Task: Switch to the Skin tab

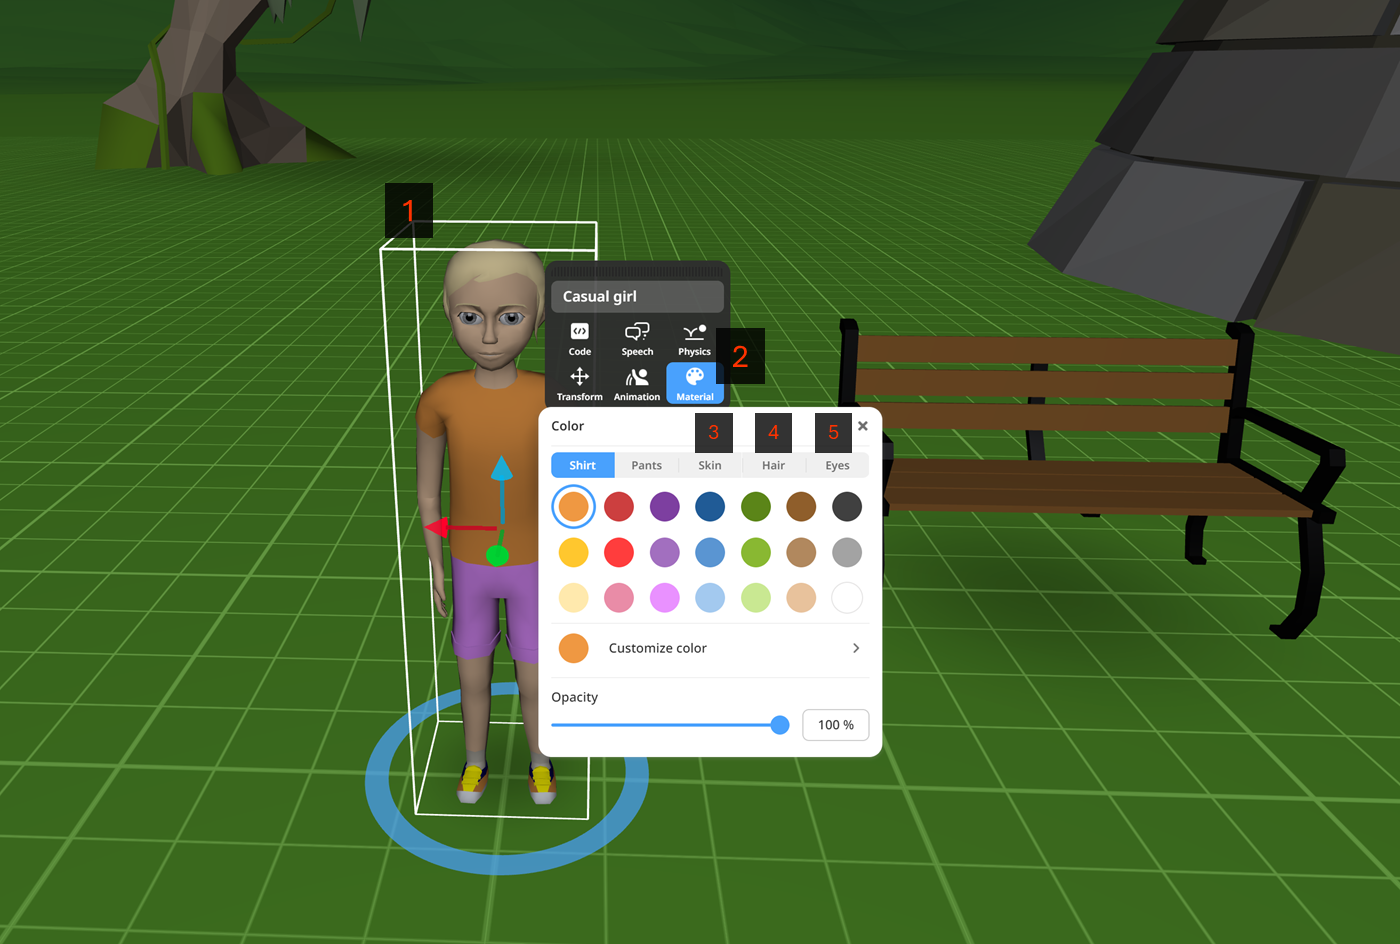Action: pos(710,465)
